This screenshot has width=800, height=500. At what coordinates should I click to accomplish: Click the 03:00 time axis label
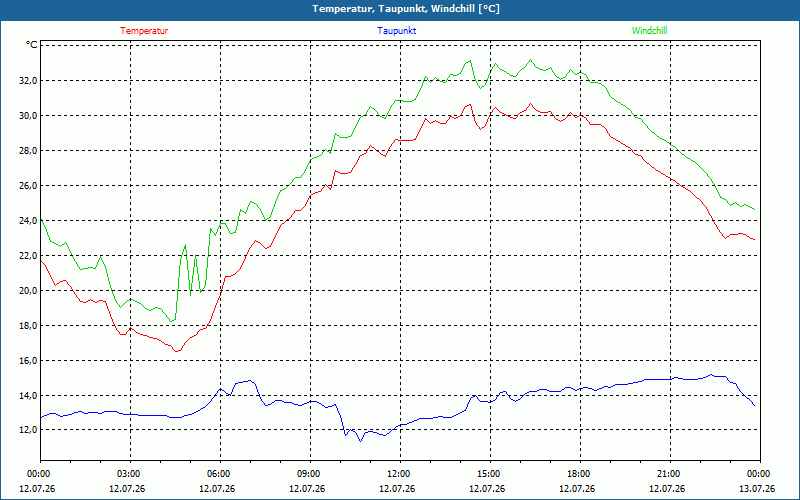129,474
